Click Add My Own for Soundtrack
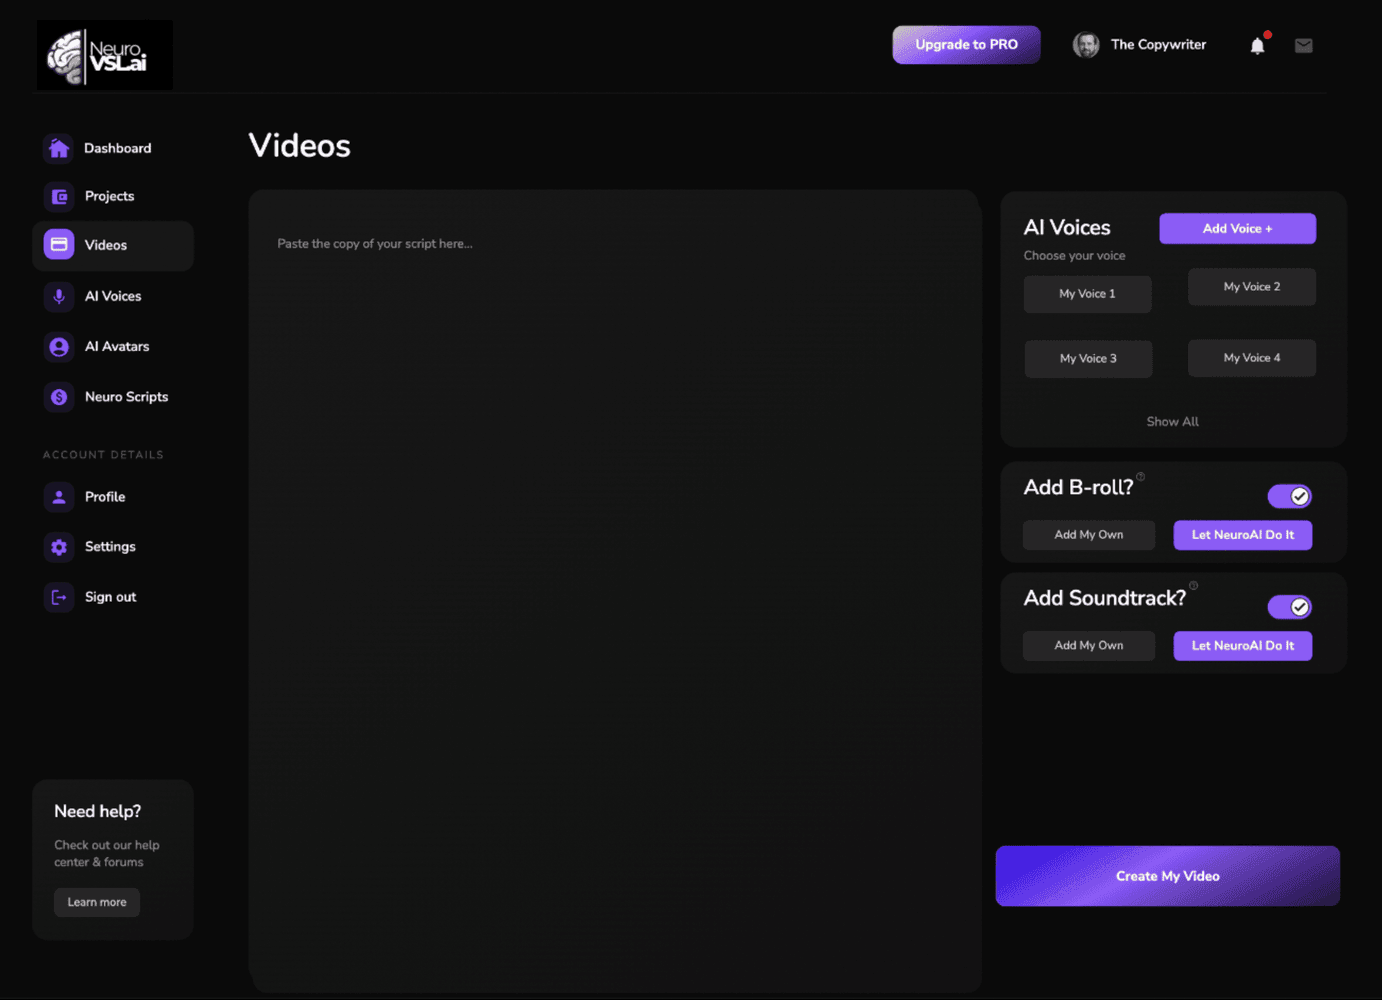 pos(1088,646)
